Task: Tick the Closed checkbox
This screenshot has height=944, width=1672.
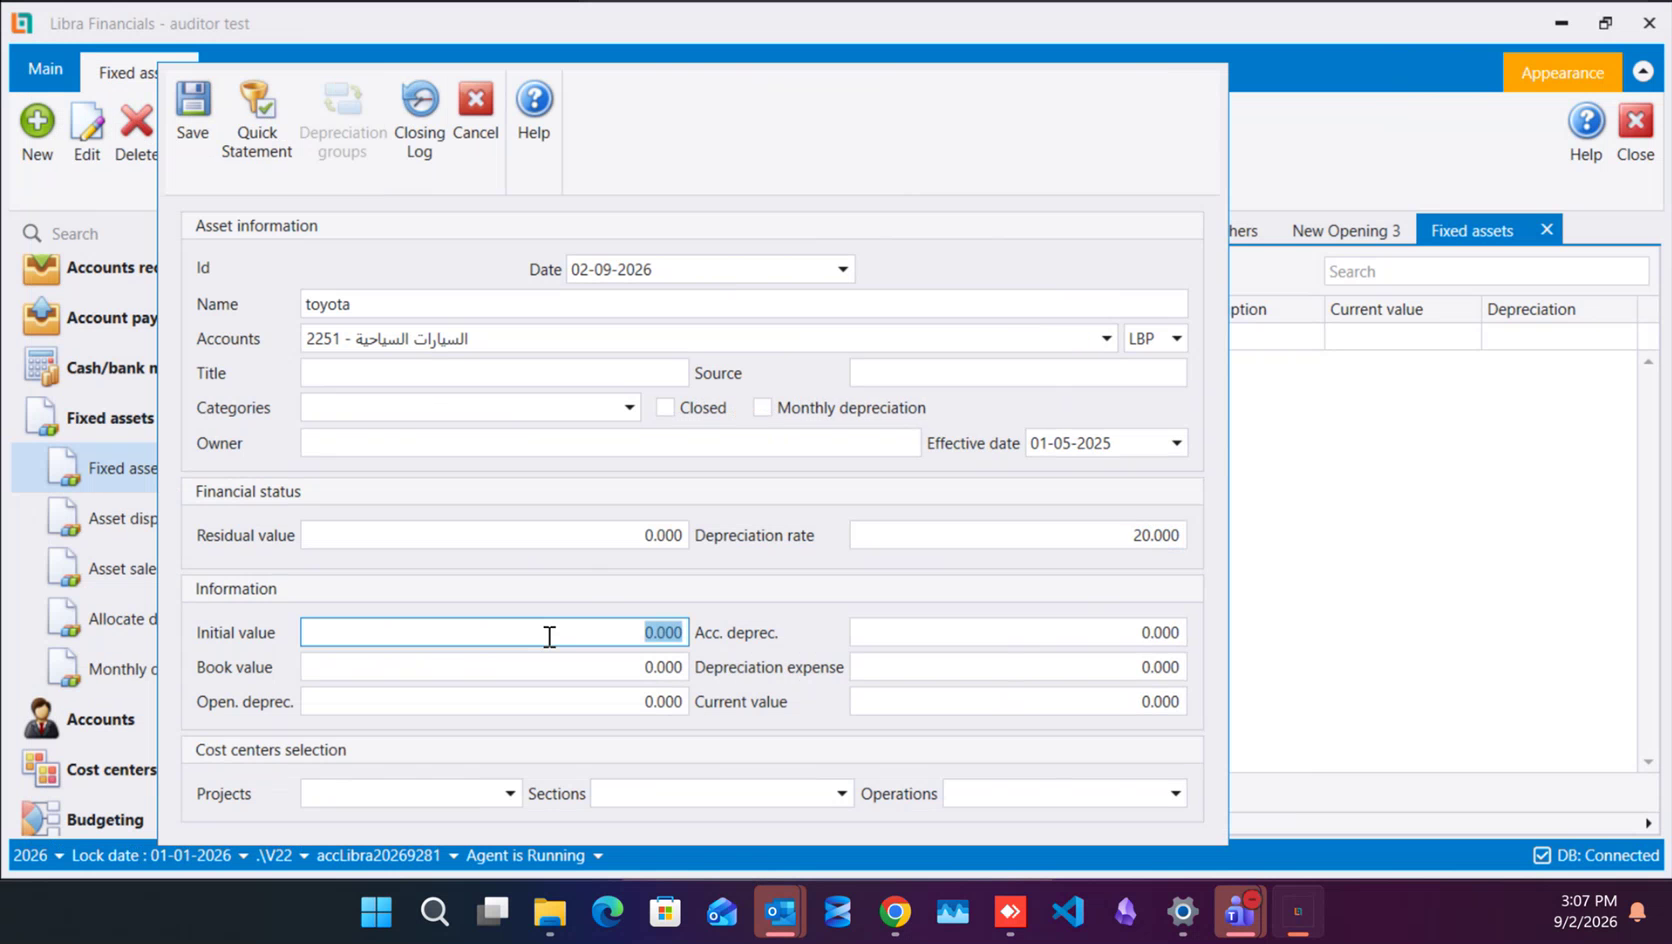Action: click(x=665, y=408)
